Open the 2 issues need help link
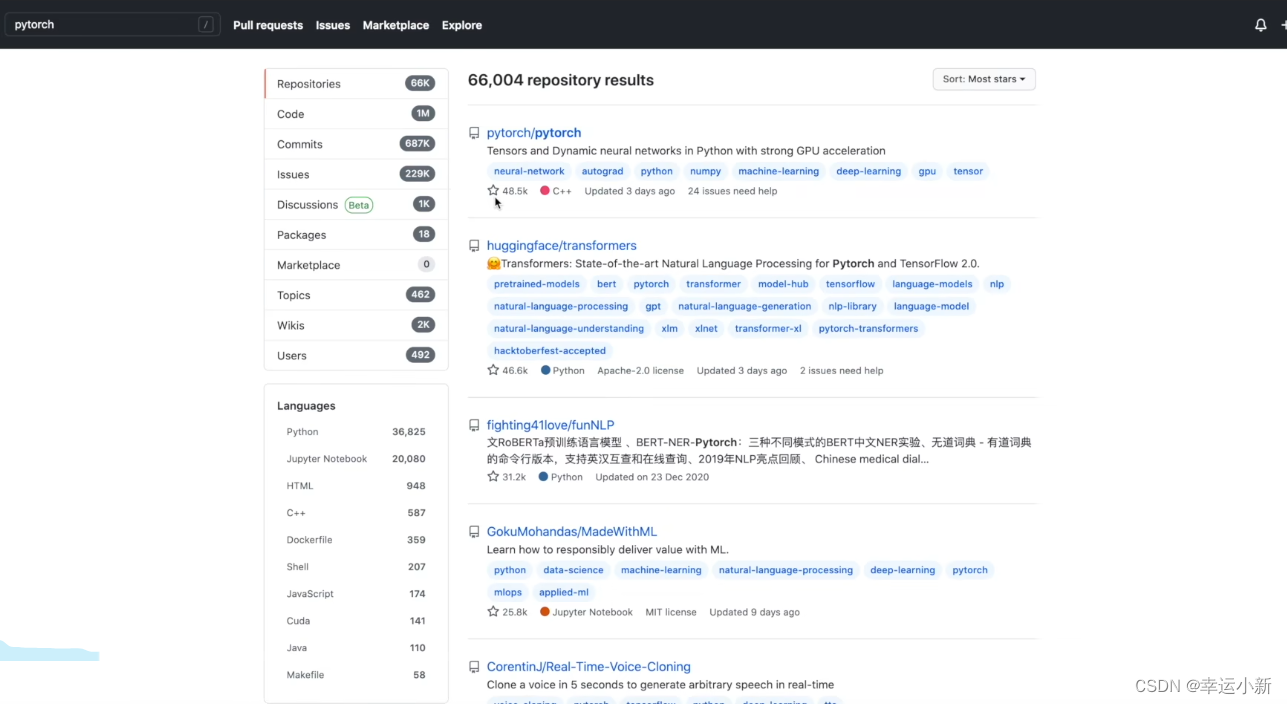The height and width of the screenshot is (704, 1287). [x=841, y=370]
